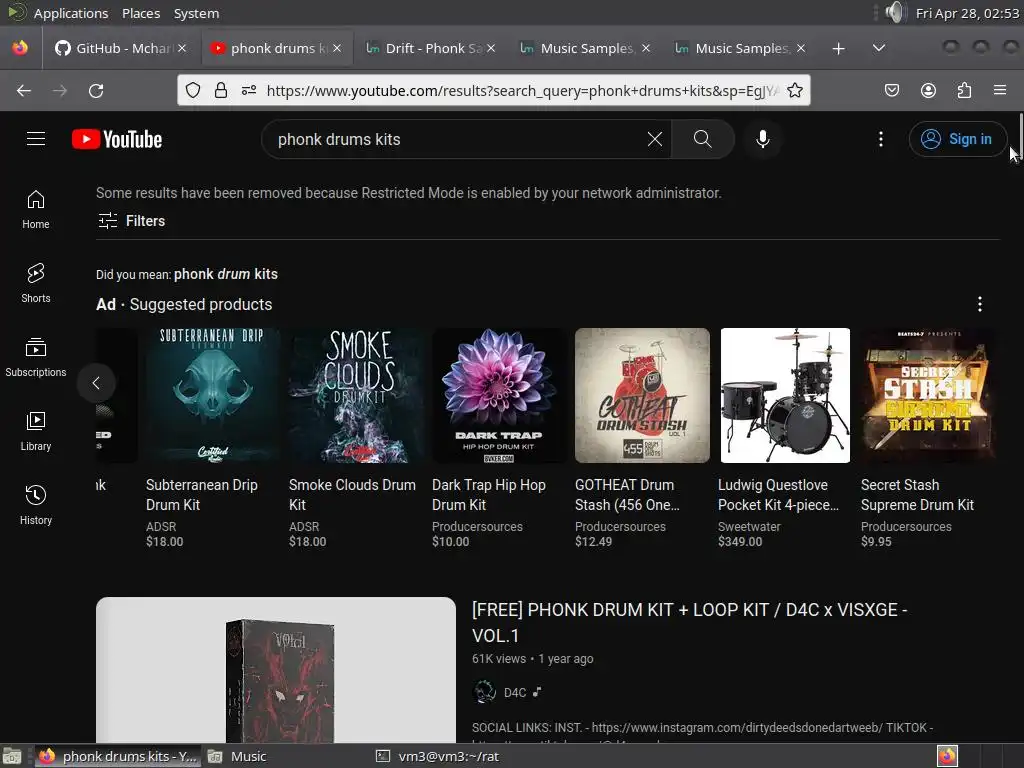Click 'phonk drum kits' suggestion link
1024x768 pixels.
[226, 274]
